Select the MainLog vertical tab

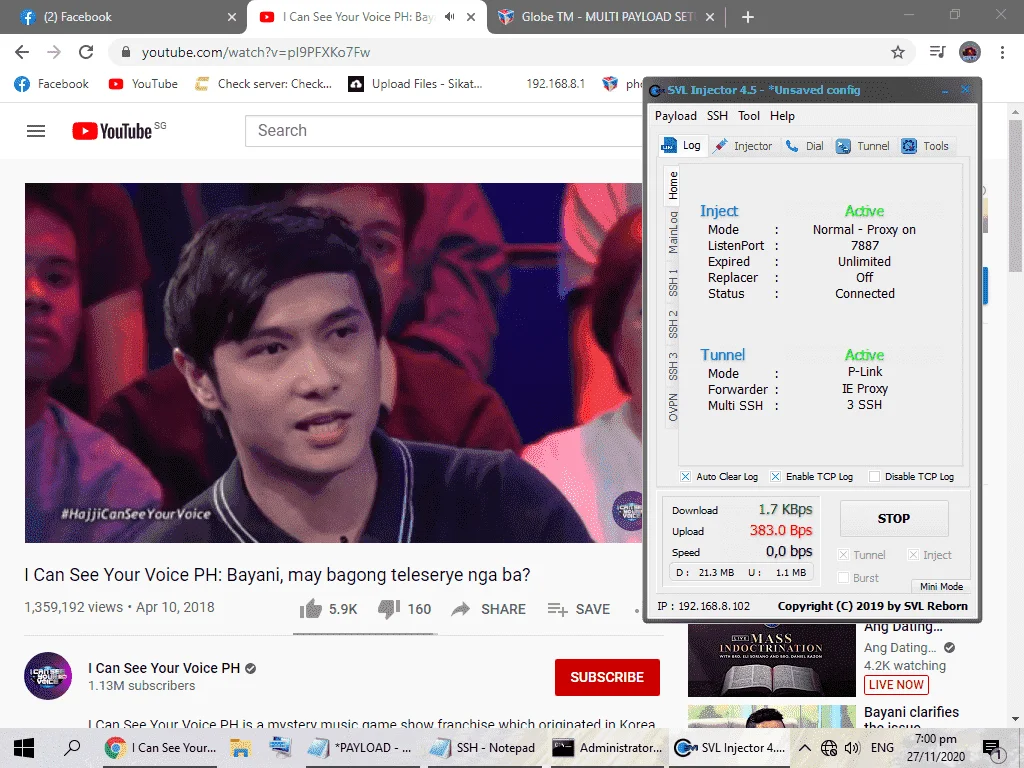[x=673, y=232]
